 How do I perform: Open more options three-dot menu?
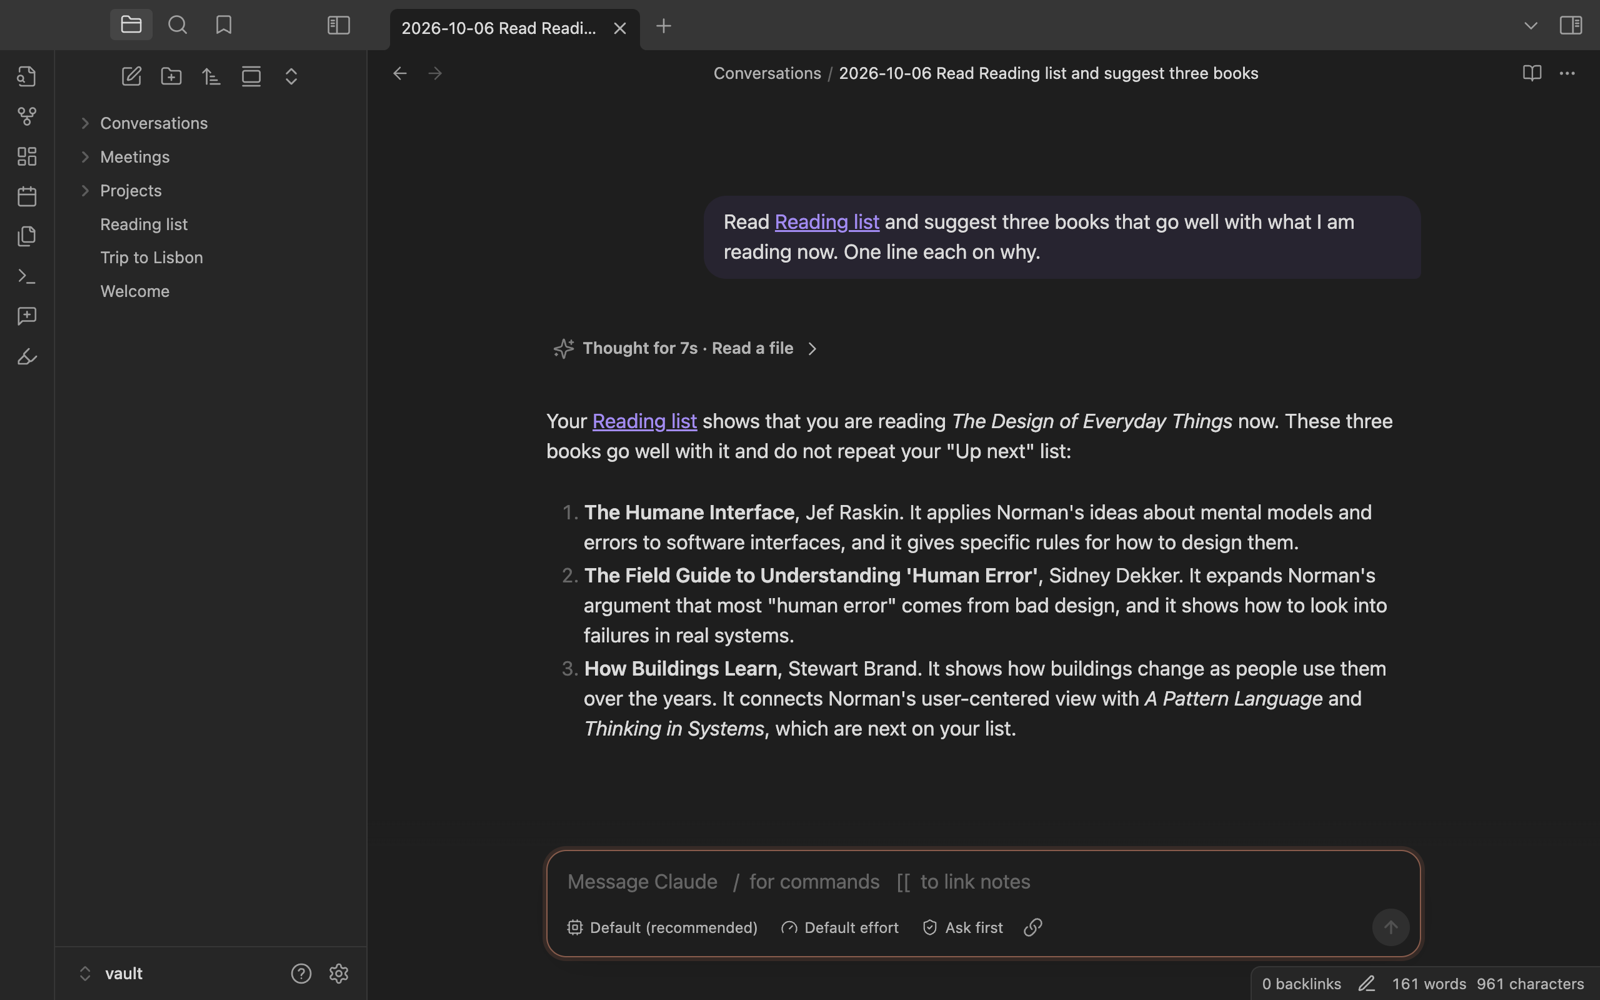(x=1567, y=74)
